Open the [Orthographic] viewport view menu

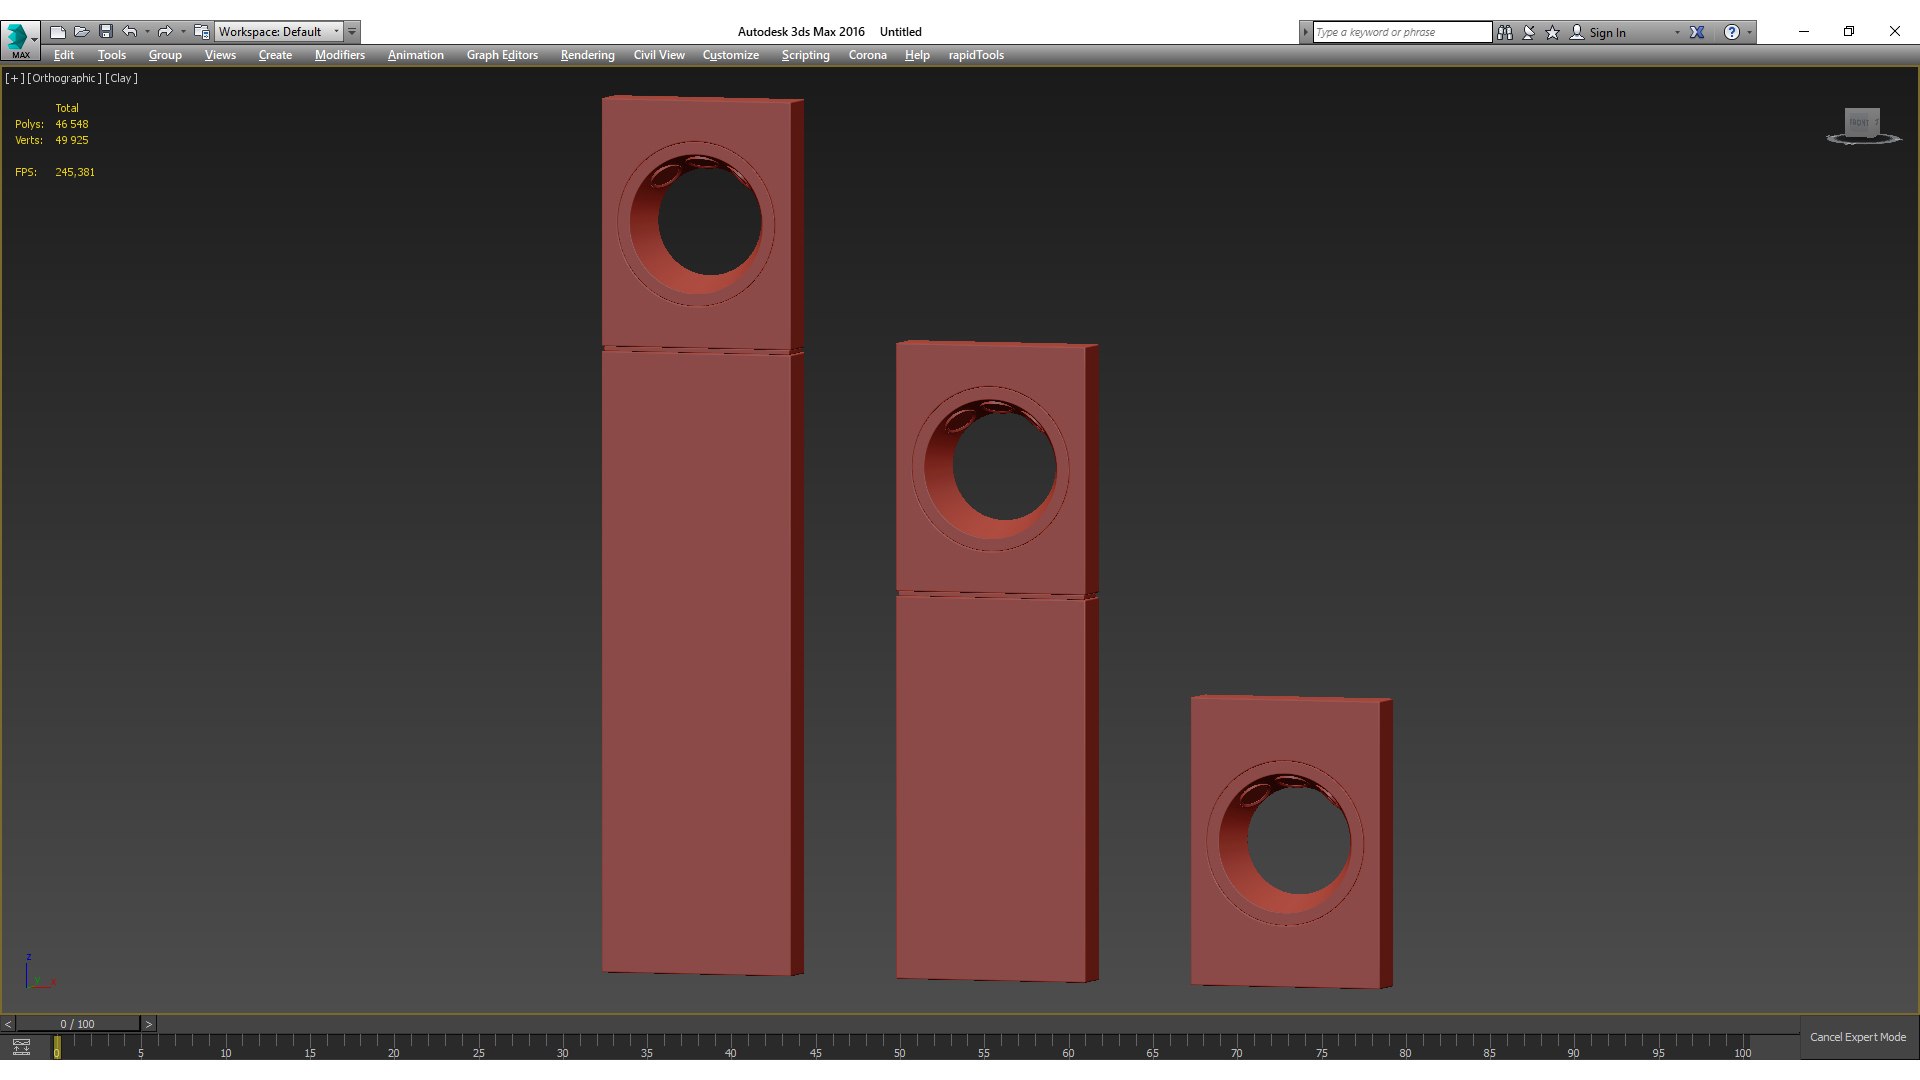point(64,78)
